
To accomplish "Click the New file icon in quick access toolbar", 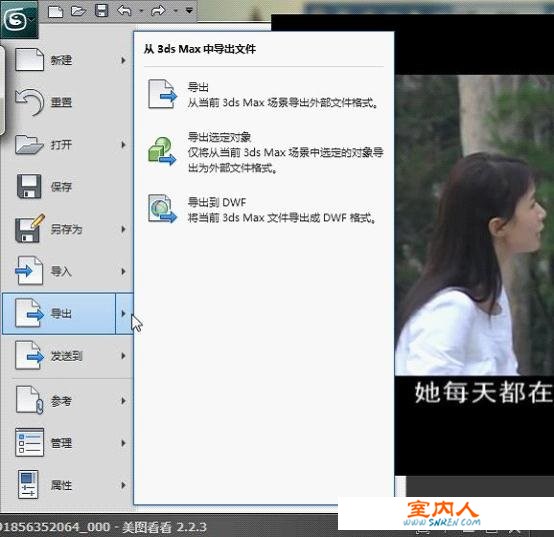I will coord(55,11).
